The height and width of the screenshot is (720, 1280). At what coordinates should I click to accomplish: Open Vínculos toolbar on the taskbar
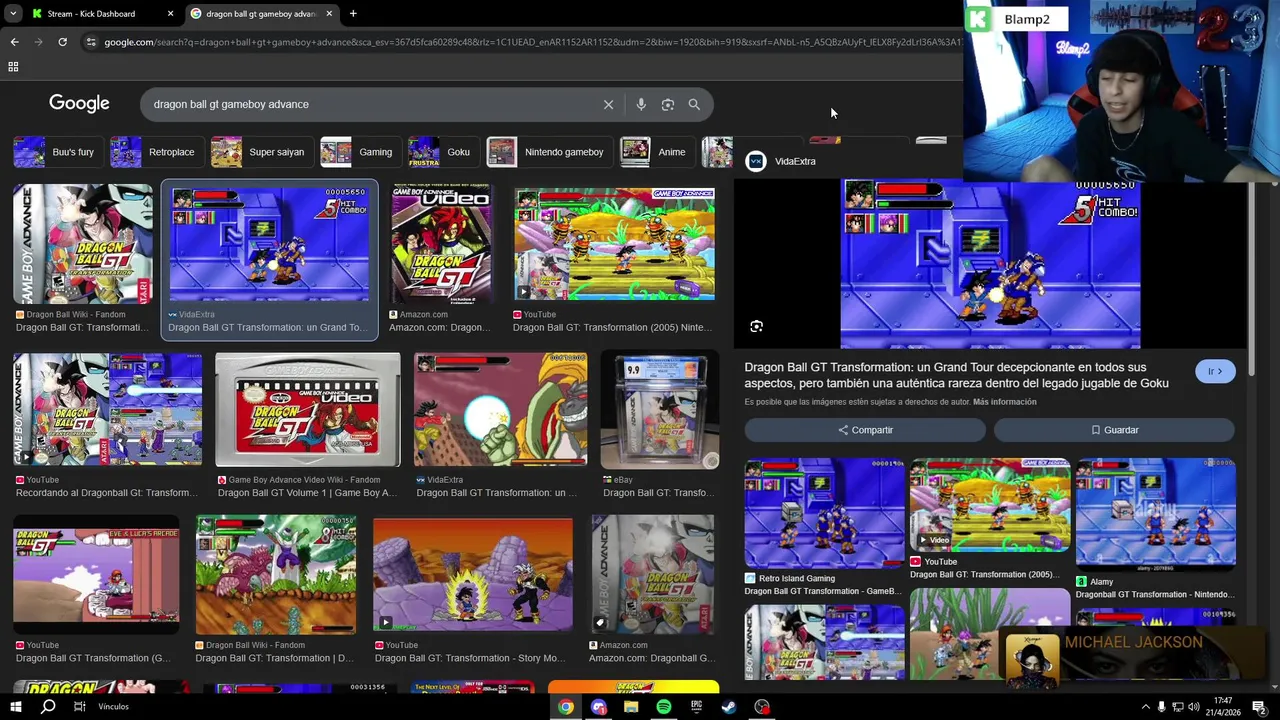click(113, 707)
